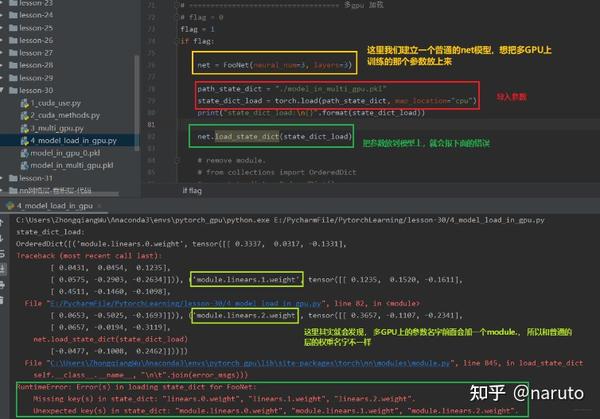Expand the lesson-31 folder
600x419 pixels.
2,178
